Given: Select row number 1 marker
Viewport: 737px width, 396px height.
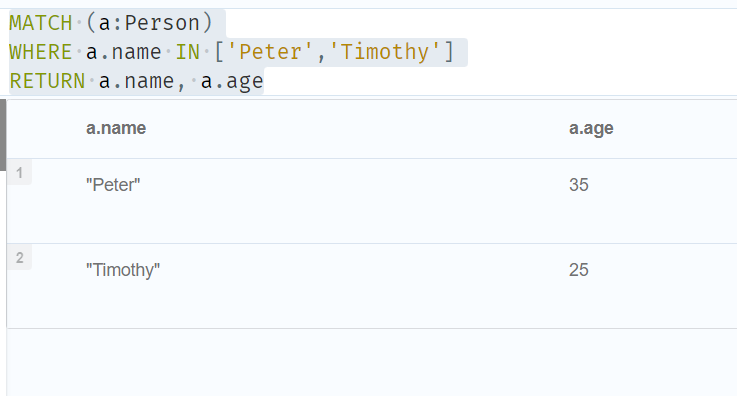Looking at the screenshot, I should tap(19, 172).
